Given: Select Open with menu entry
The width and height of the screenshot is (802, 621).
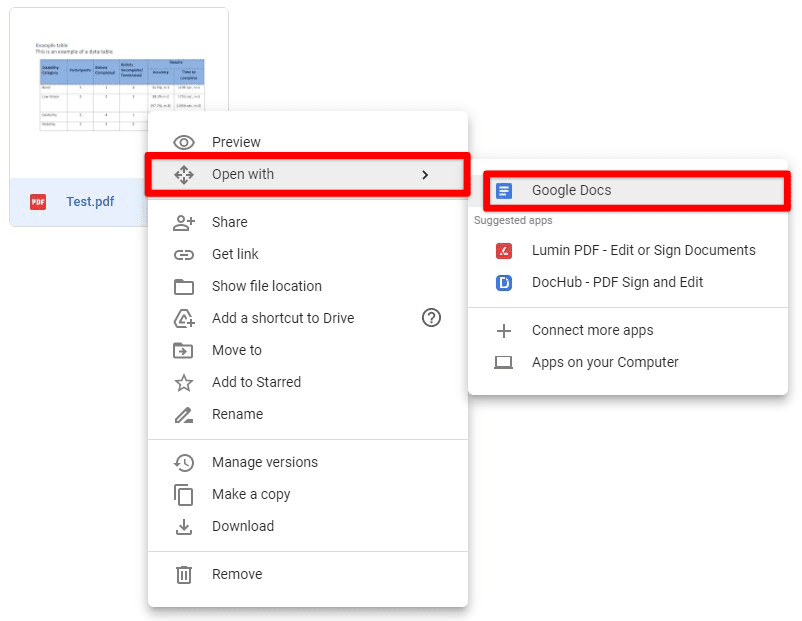Looking at the screenshot, I should pyautogui.click(x=308, y=174).
